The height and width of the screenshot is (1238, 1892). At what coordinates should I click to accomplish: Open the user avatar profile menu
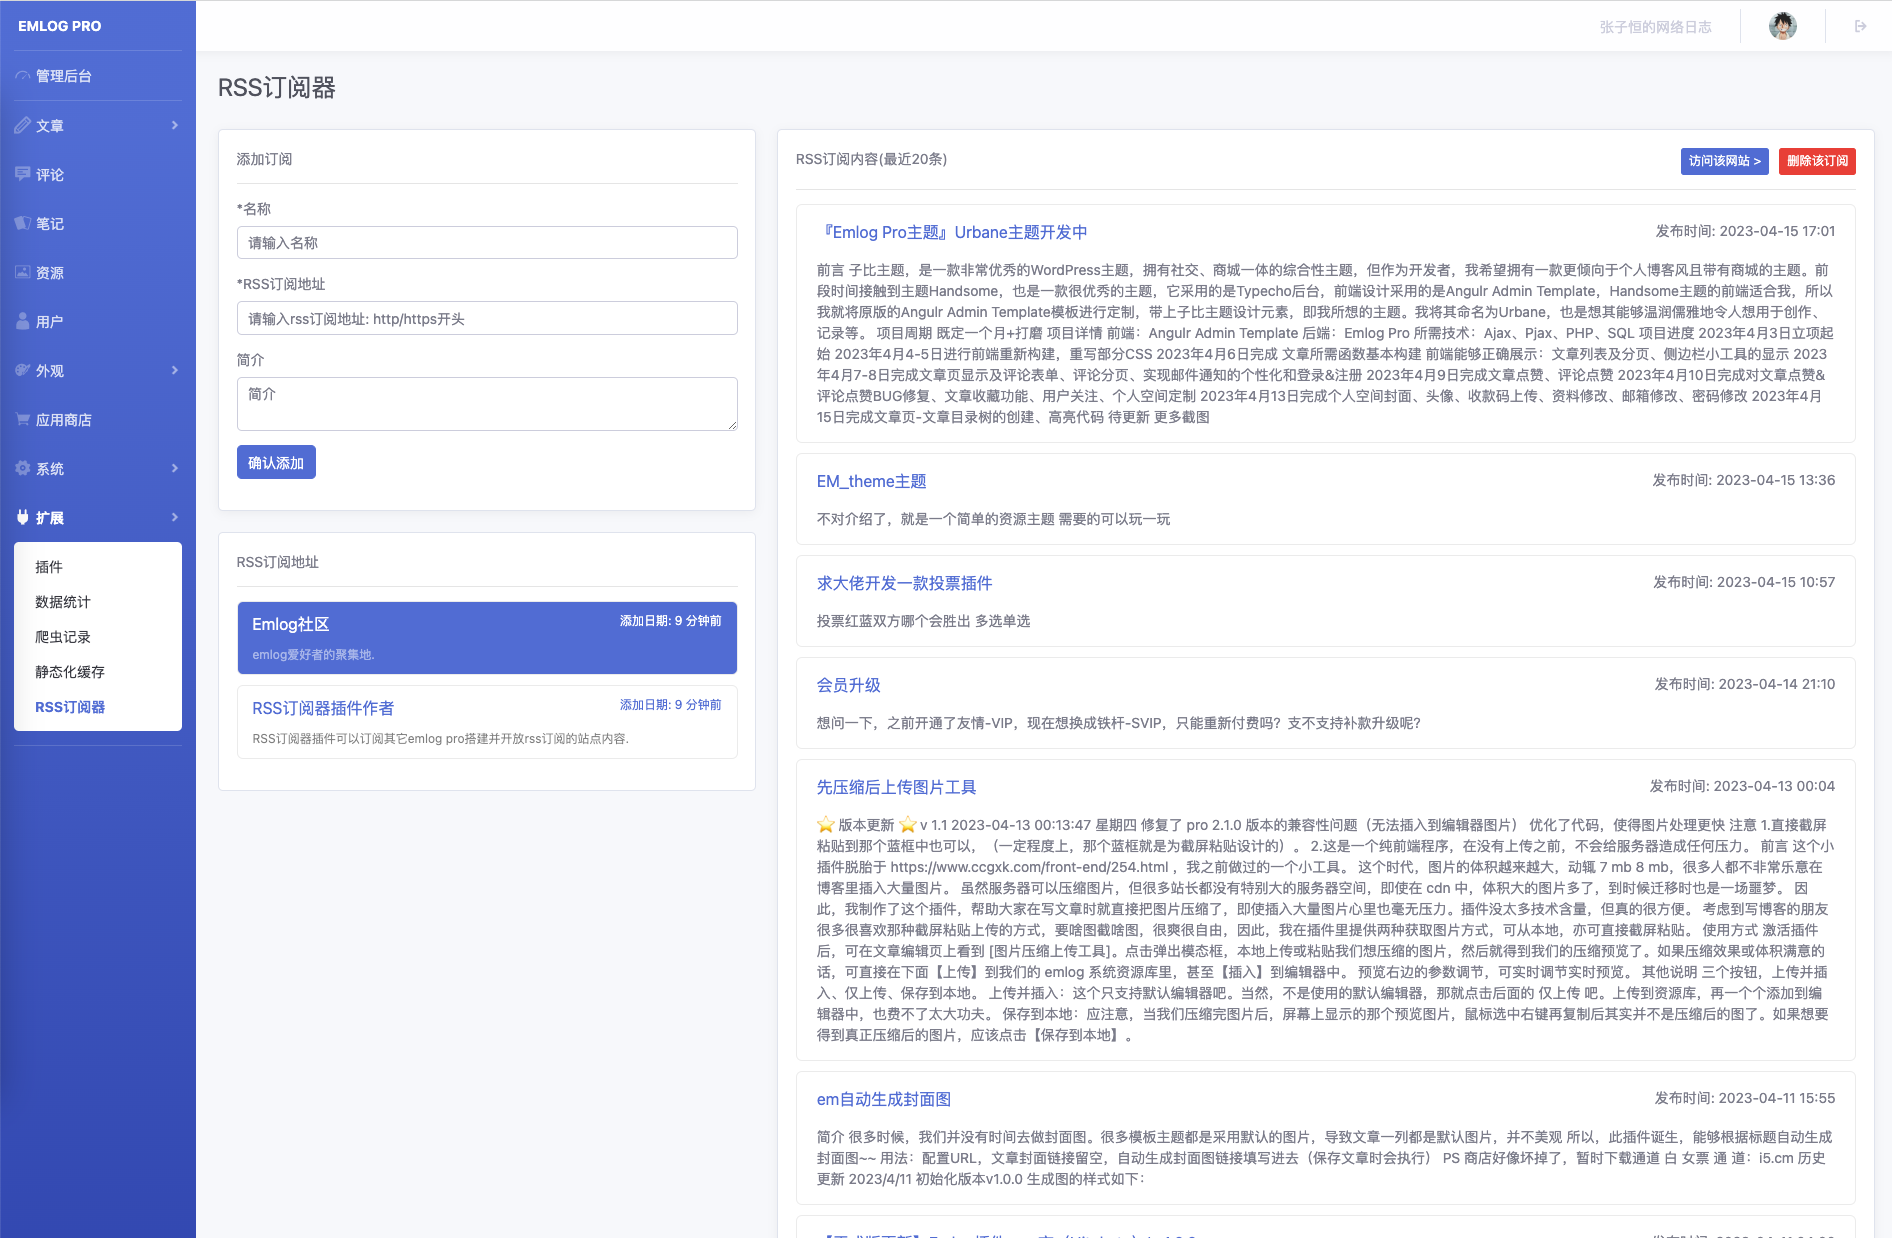[1782, 27]
